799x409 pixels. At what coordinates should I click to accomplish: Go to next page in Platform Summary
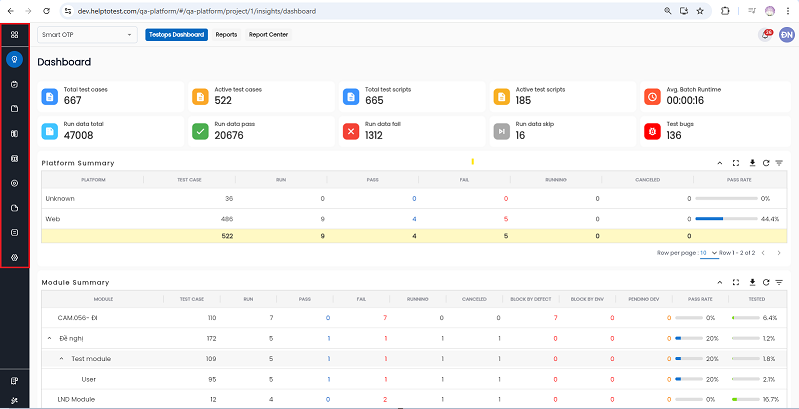pyautogui.click(x=779, y=253)
